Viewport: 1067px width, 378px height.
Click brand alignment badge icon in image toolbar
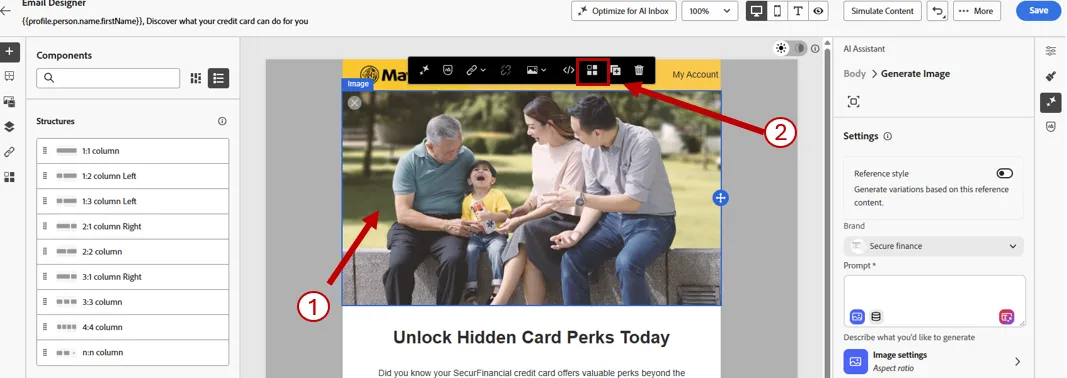pyautogui.click(x=448, y=69)
